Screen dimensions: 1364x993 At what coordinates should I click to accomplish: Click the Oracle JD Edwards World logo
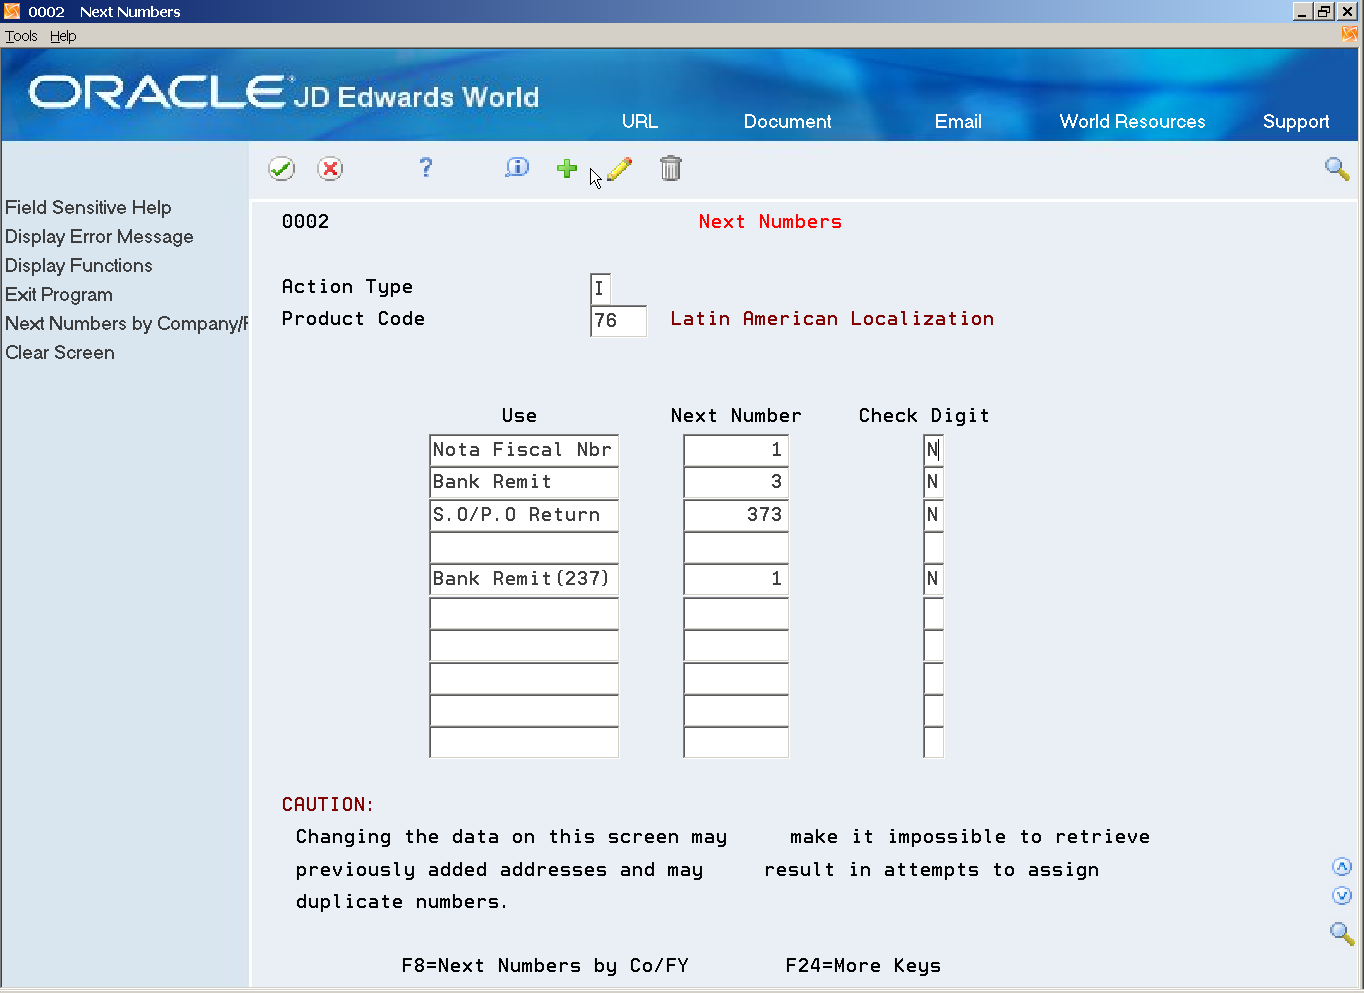284,93
